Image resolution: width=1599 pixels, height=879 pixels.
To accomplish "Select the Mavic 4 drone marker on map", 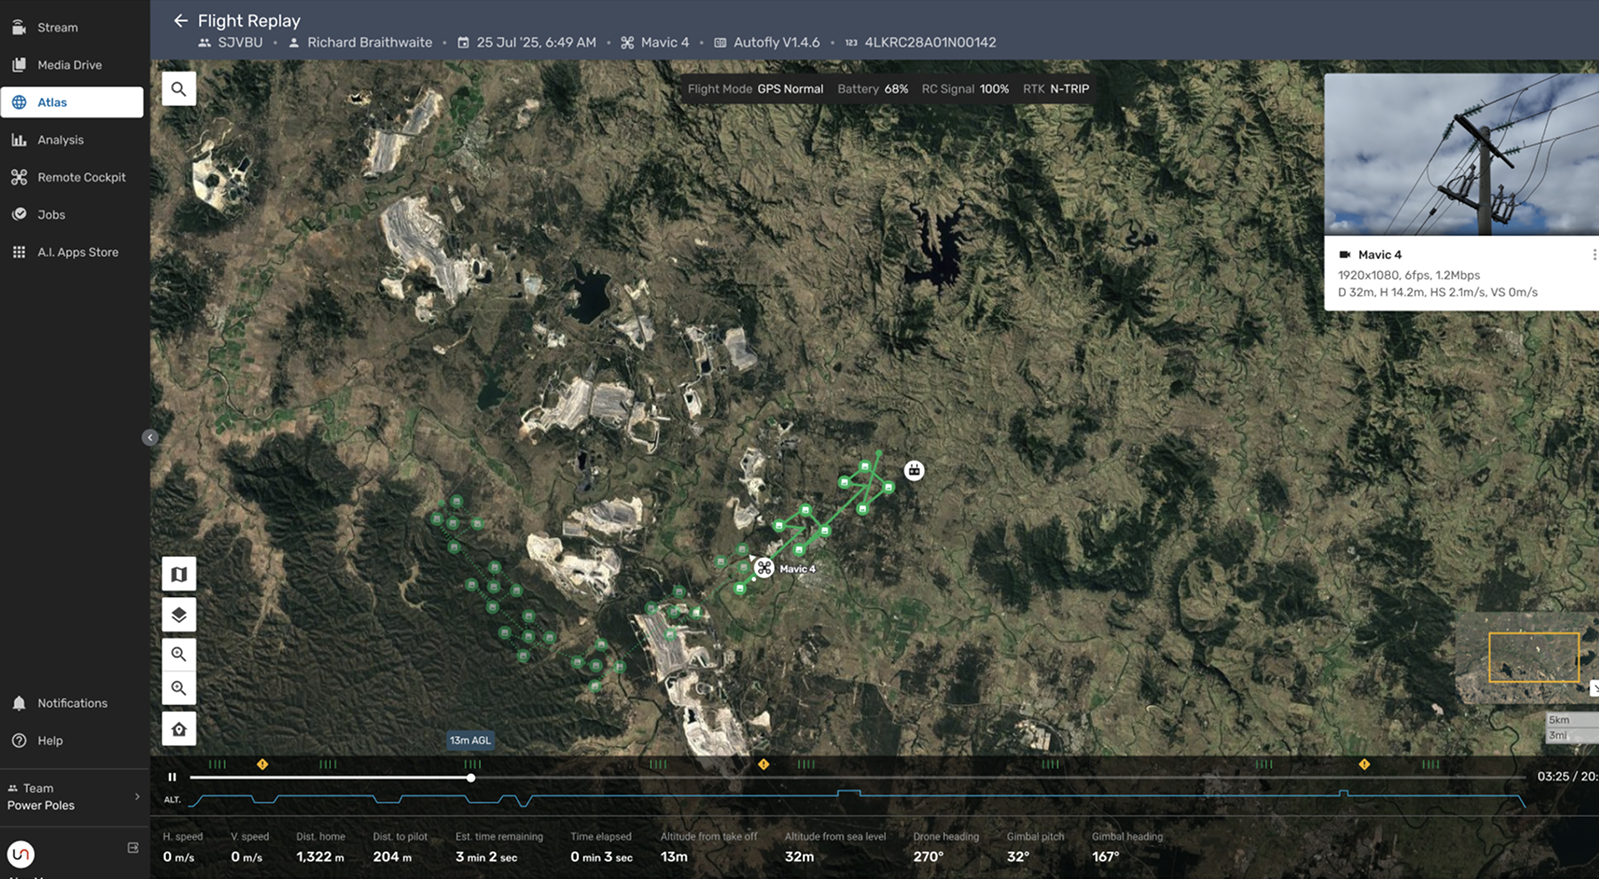I will 764,568.
